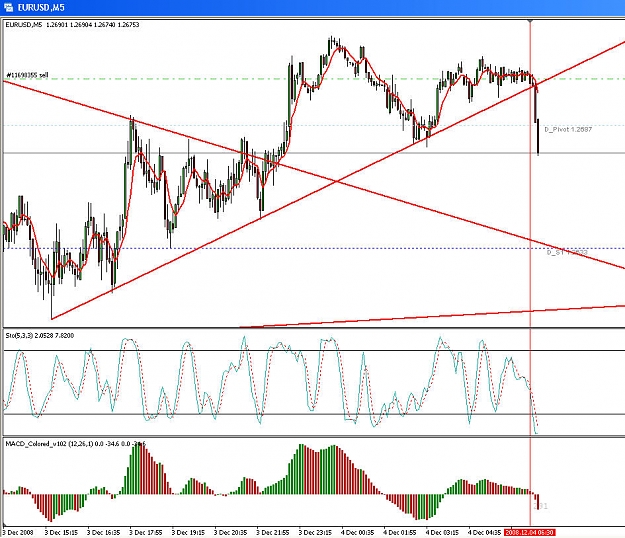Click the vertical line handle at chart top
Screen dimensions: 625x538
pyautogui.click(x=530, y=21)
